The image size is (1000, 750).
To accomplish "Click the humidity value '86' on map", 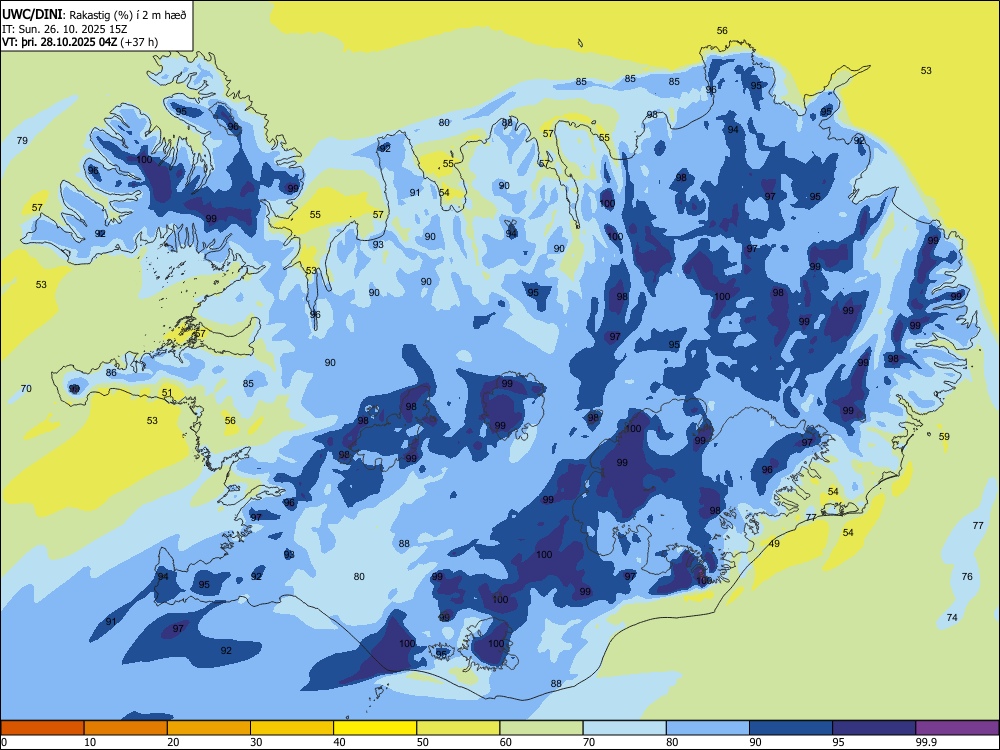I will tap(111, 372).
